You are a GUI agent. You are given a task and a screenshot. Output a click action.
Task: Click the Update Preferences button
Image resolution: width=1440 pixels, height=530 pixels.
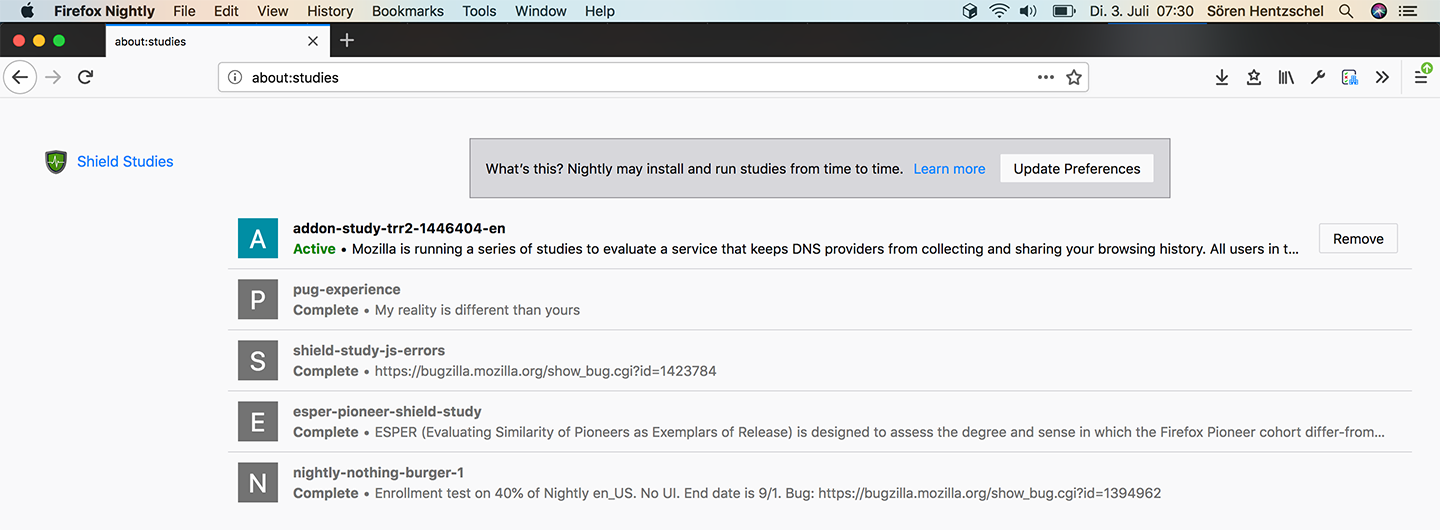coord(1076,169)
